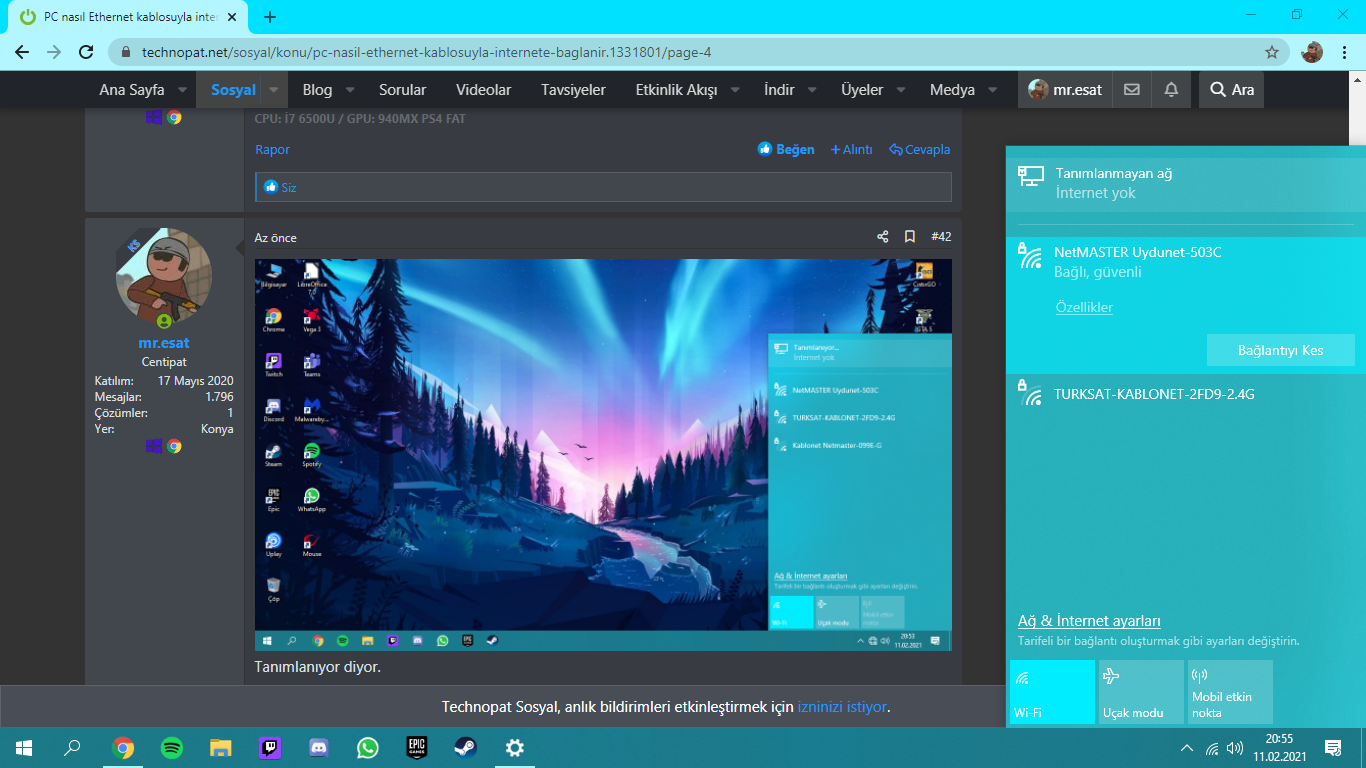Screen dimensions: 1366x768
Task: Open File Explorer from the taskbar
Action: click(x=221, y=747)
